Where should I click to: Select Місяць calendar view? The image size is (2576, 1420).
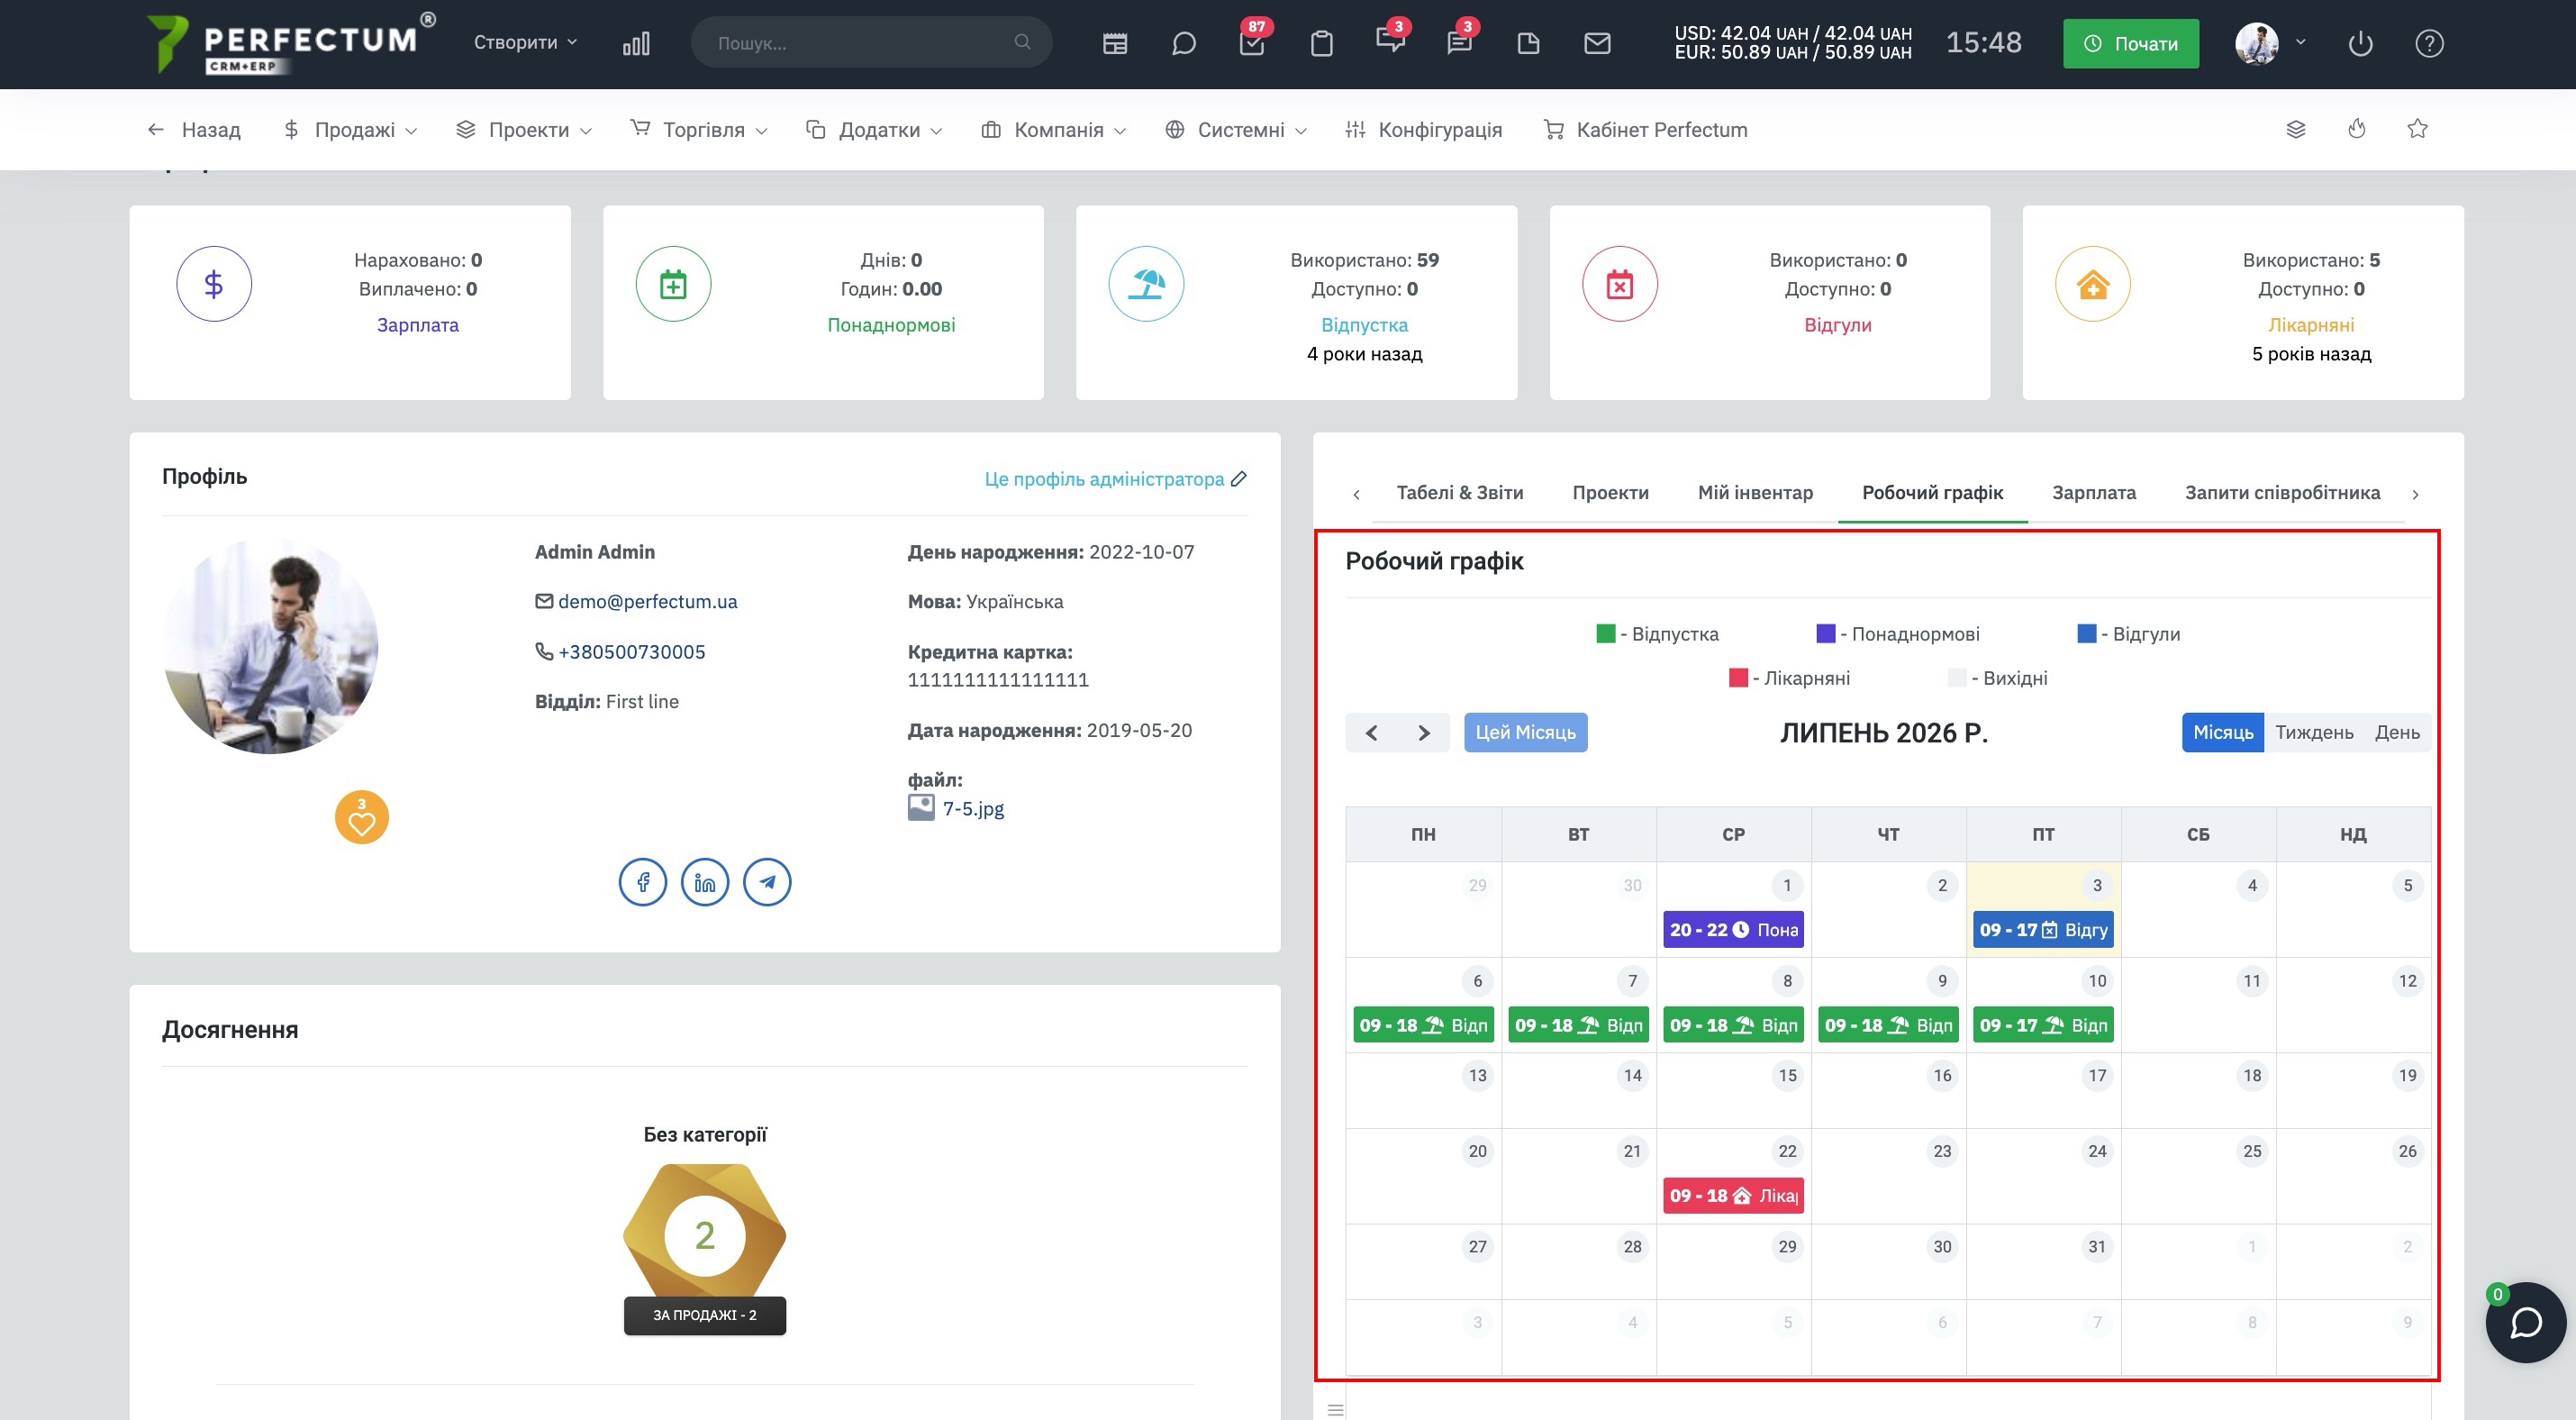(2222, 732)
